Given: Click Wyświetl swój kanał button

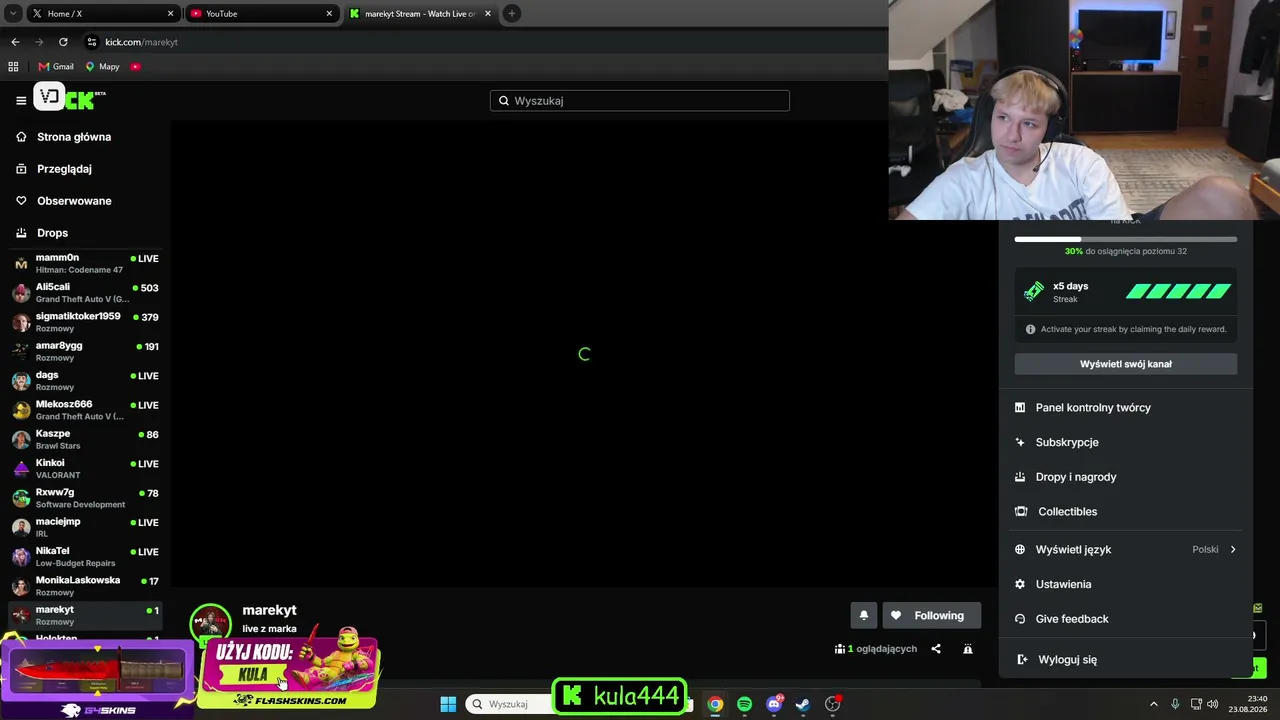Looking at the screenshot, I should point(1126,364).
